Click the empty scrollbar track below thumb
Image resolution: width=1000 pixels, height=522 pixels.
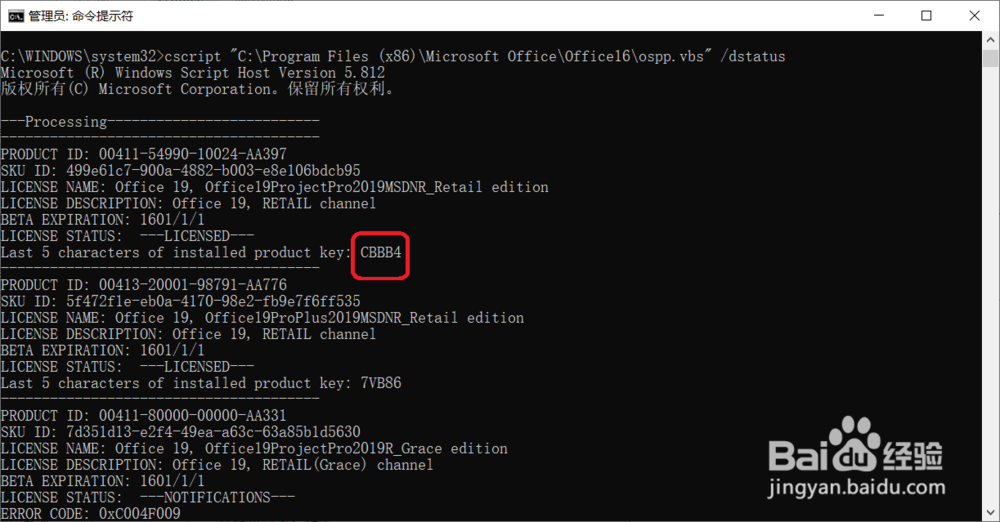(990, 300)
